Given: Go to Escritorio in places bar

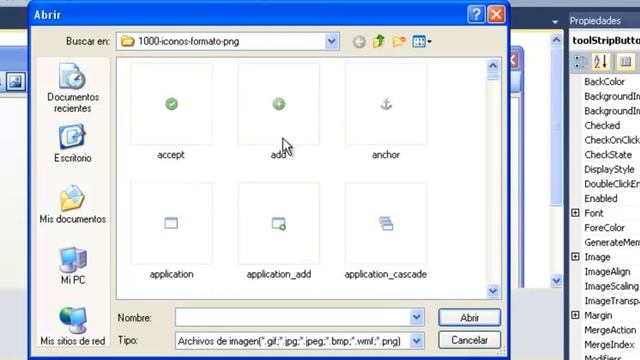Looking at the screenshot, I should coord(73,143).
